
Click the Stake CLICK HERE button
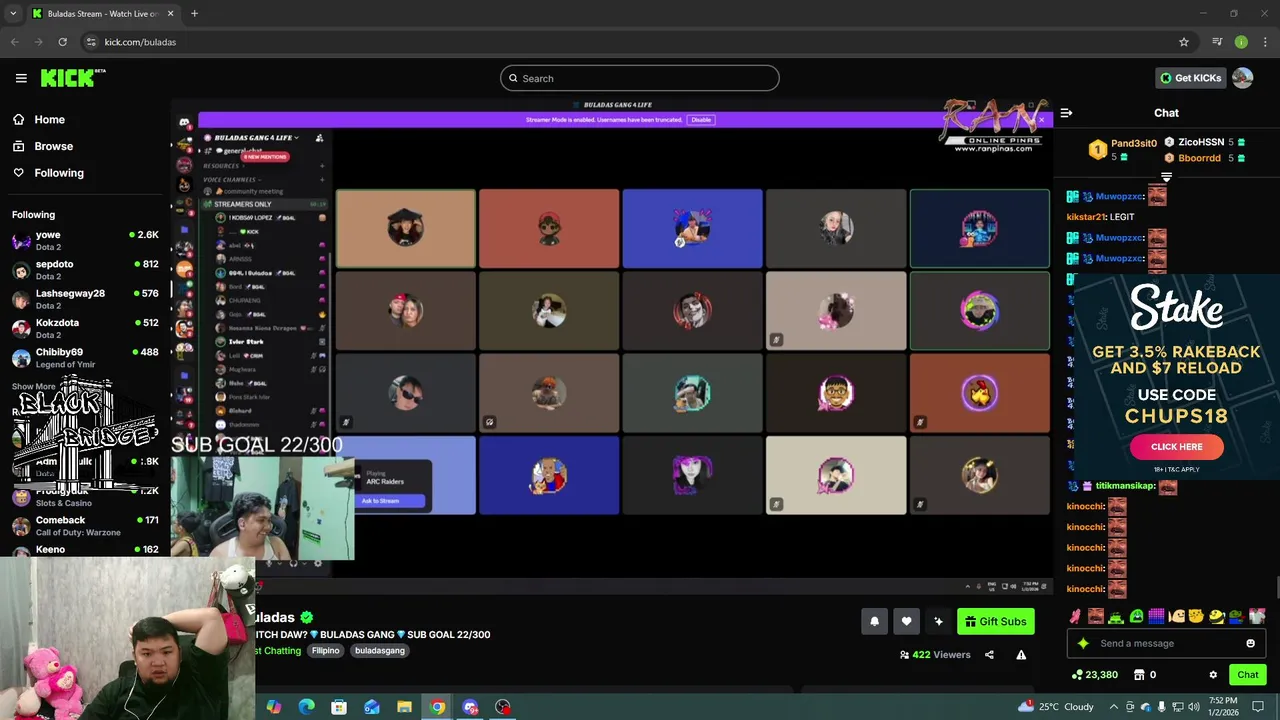1177,447
